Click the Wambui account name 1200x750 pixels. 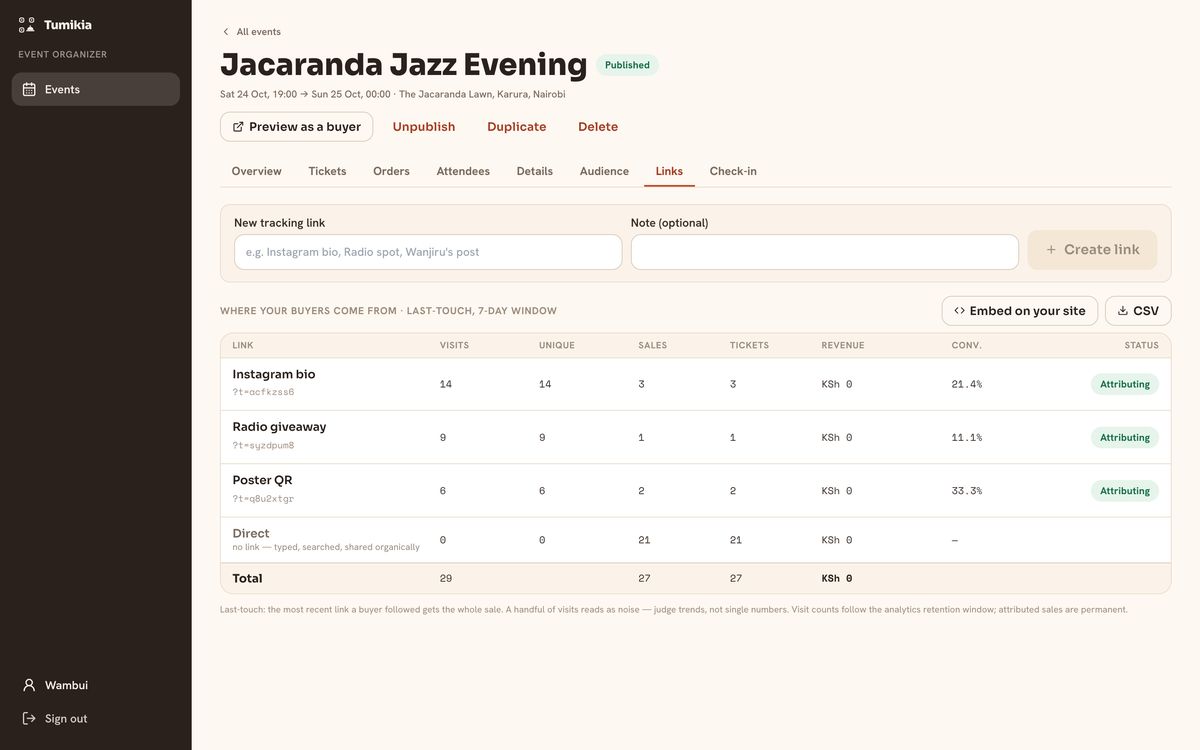(66, 685)
